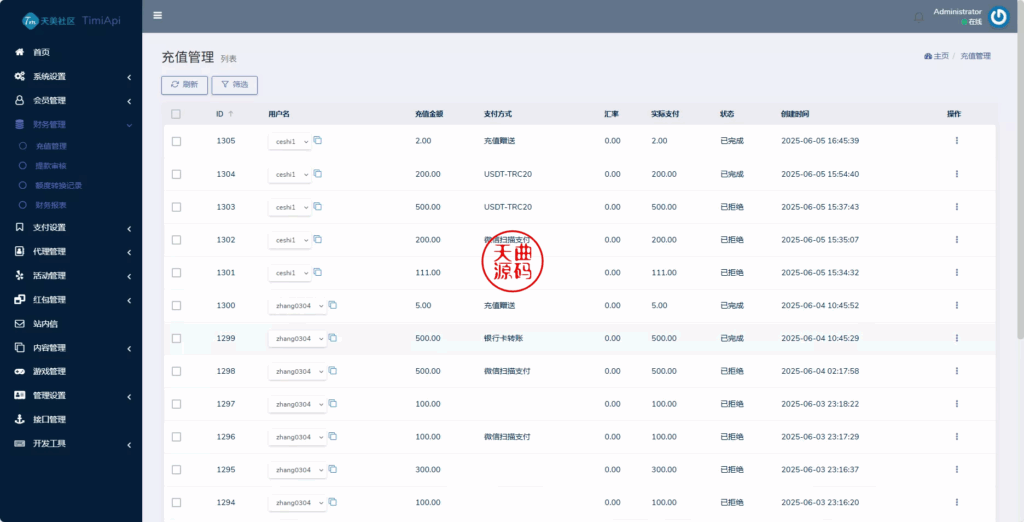Copy username icon in row 1301
The height and width of the screenshot is (522, 1024).
pos(317,272)
